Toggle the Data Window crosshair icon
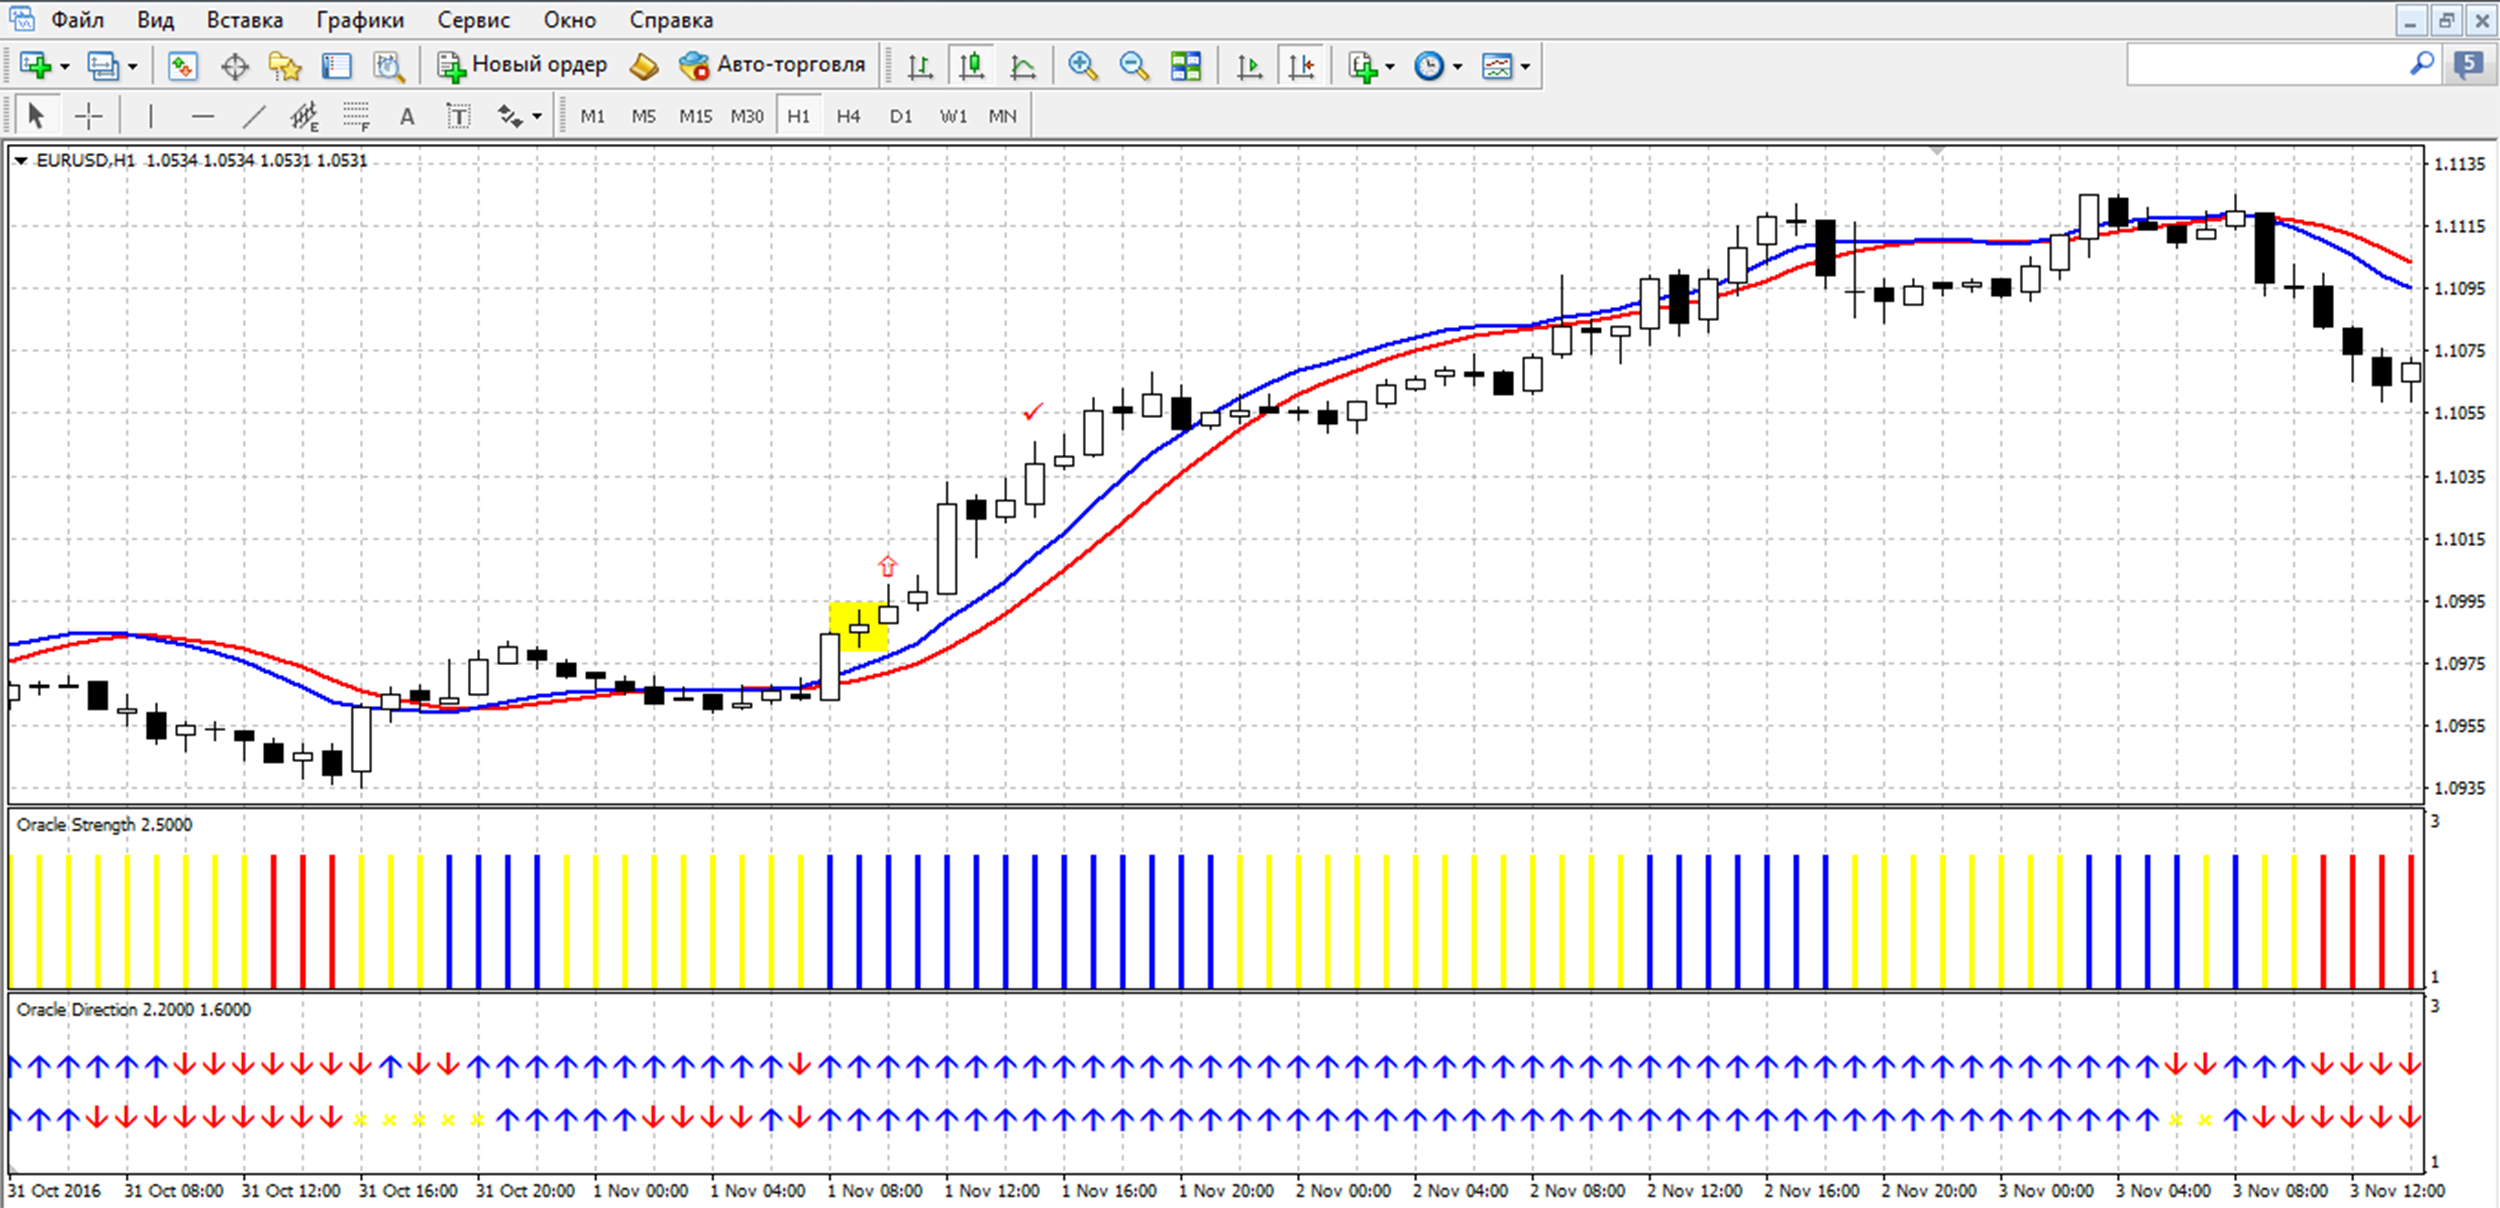Screen dimensions: 2500x1208 coord(235,67)
